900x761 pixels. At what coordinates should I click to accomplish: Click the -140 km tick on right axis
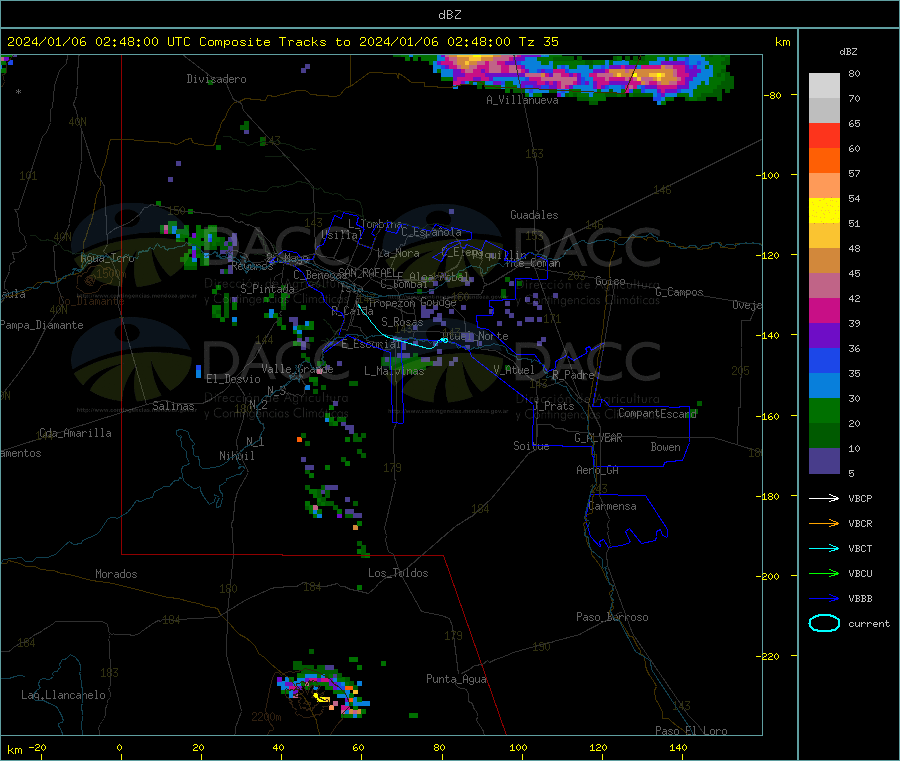pyautogui.click(x=771, y=335)
